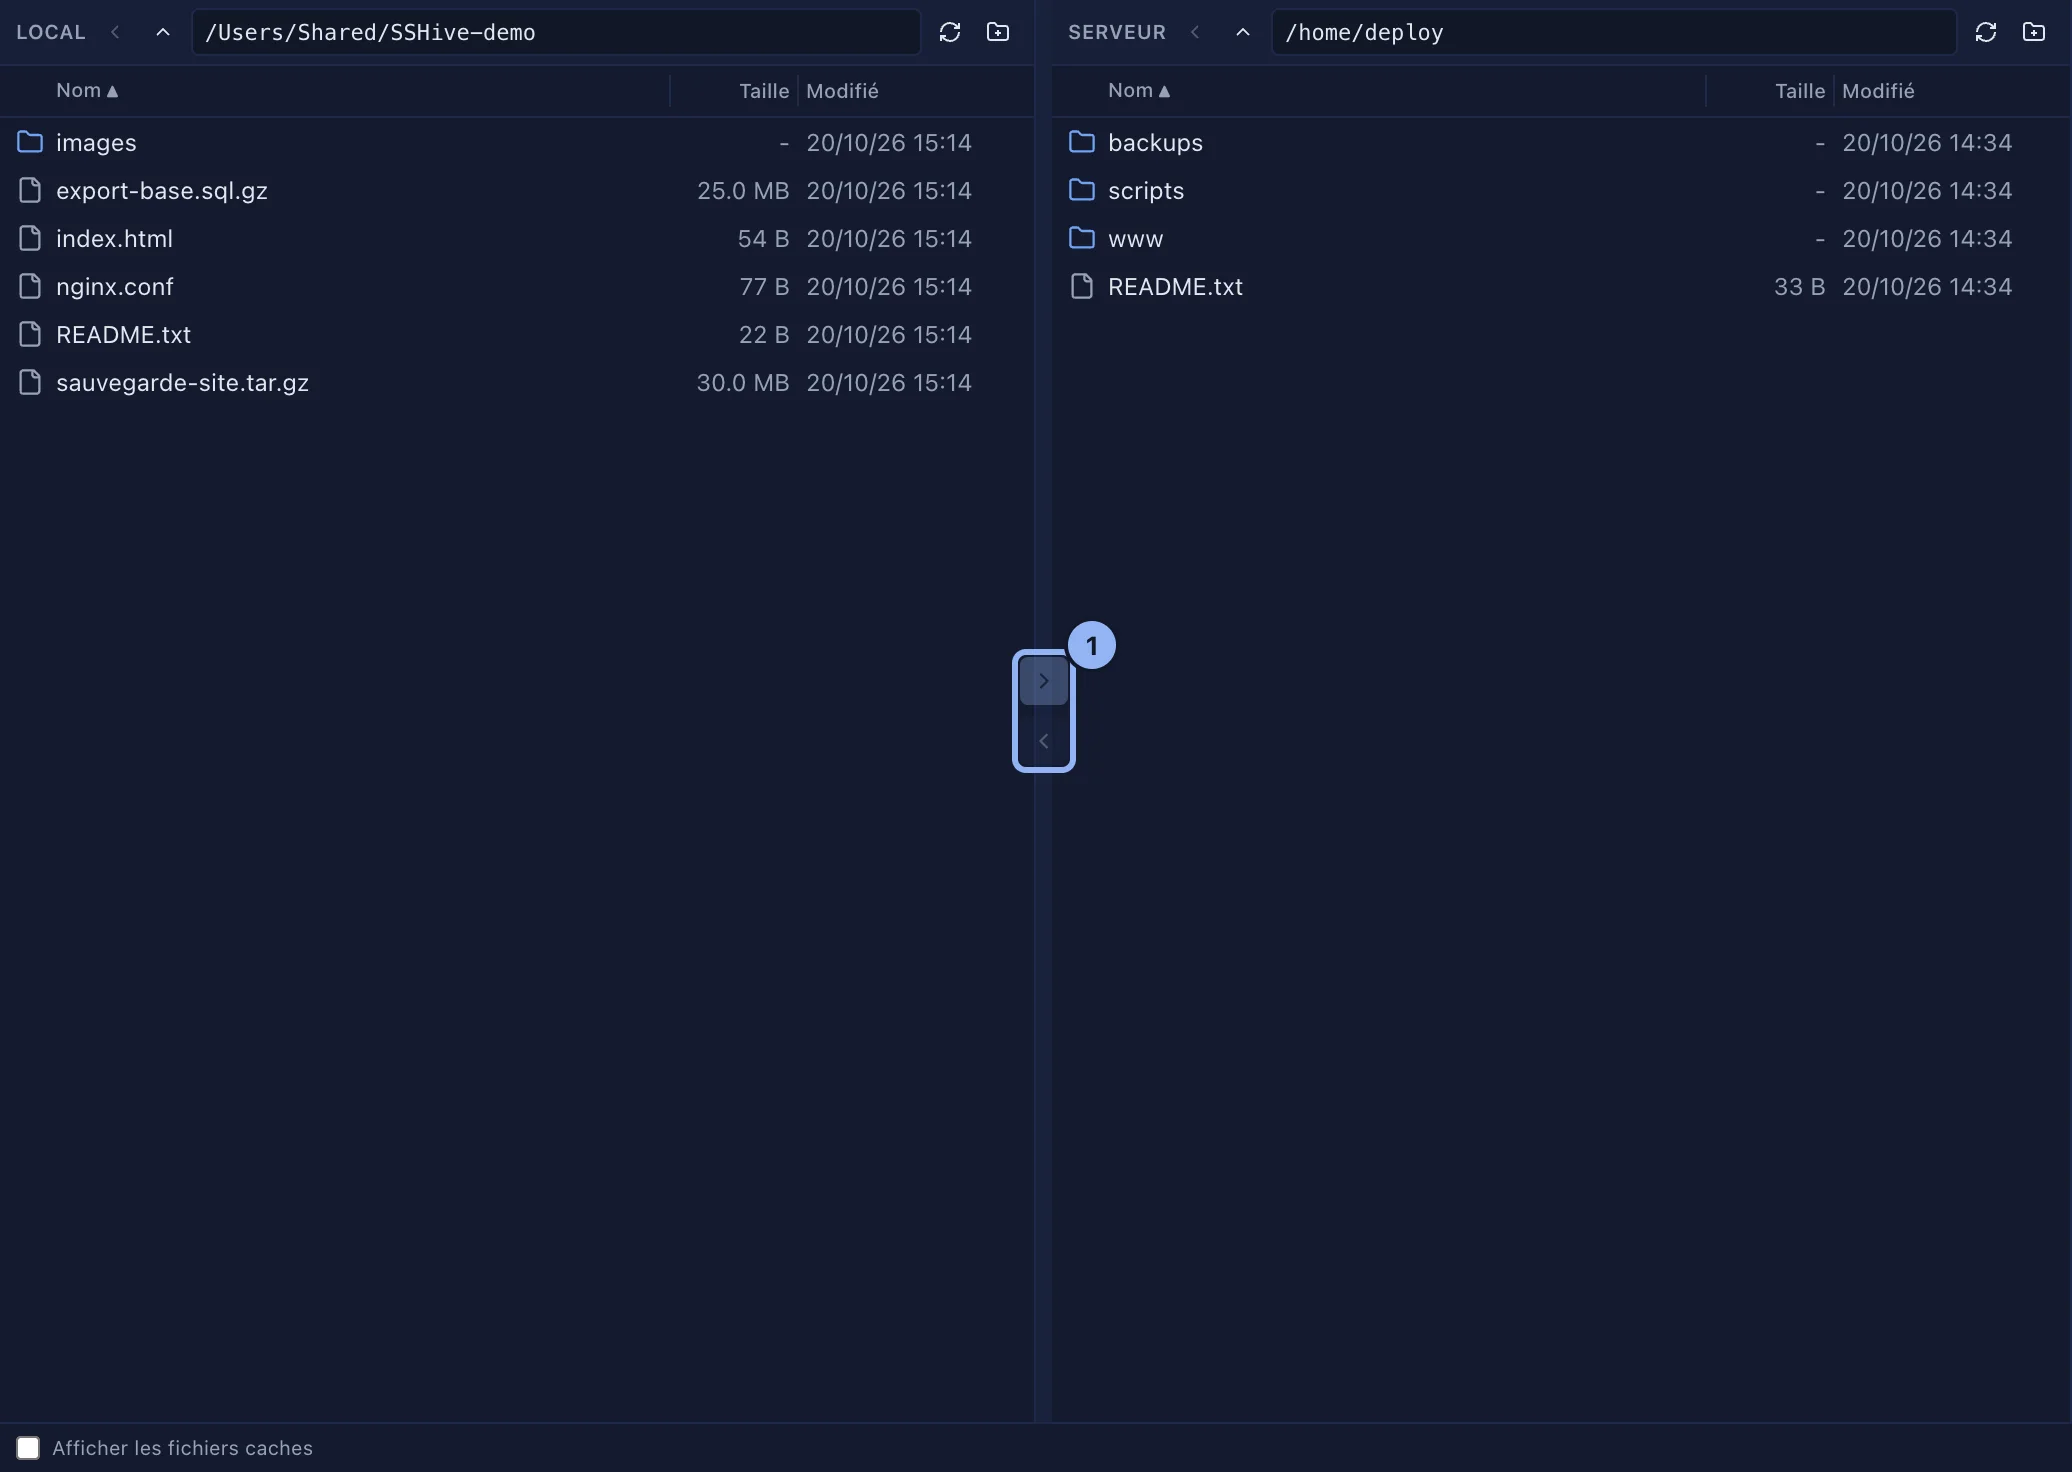The image size is (2072, 1472).
Task: Sort server files by Modifié column
Action: pyautogui.click(x=1878, y=91)
